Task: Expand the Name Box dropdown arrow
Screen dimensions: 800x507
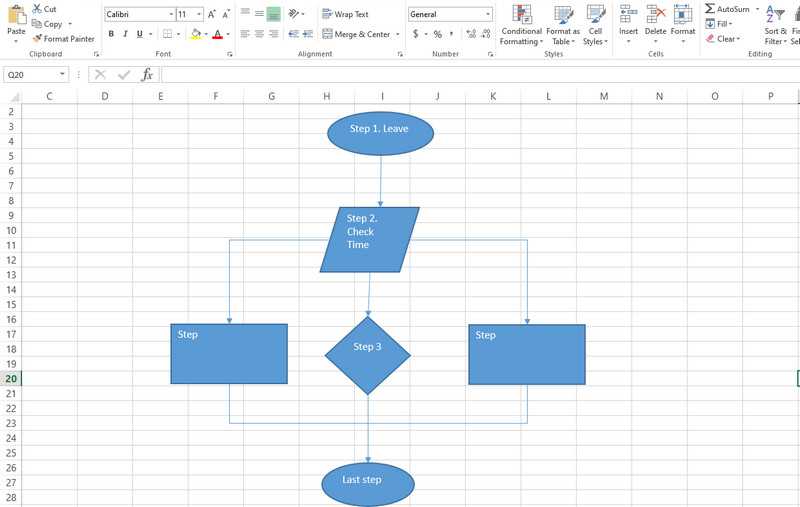Action: pyautogui.click(x=62, y=74)
